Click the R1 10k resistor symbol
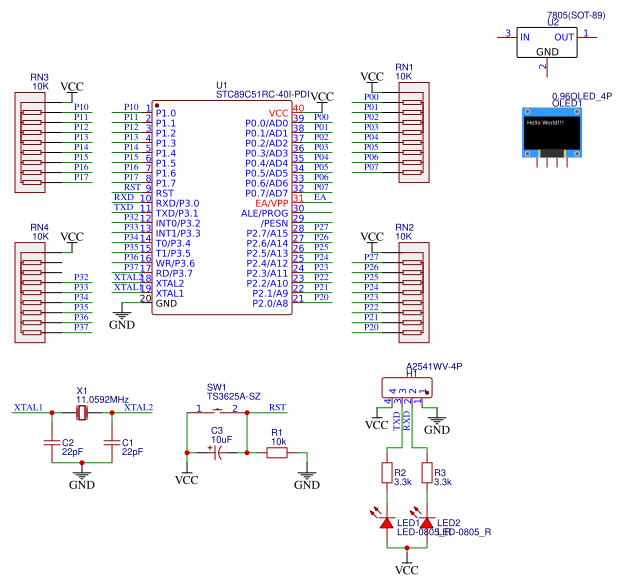The width and height of the screenshot is (623, 587). [x=276, y=453]
